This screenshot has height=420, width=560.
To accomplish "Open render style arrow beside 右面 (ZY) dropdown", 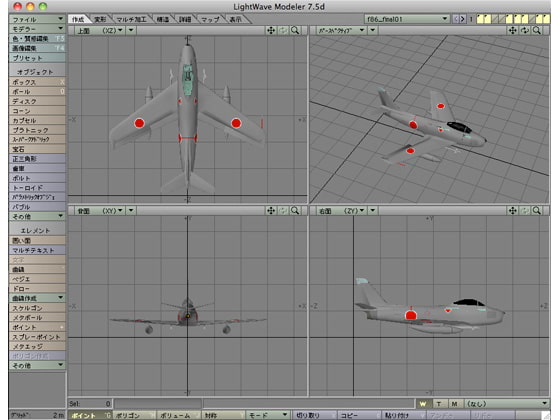I will click(373, 211).
